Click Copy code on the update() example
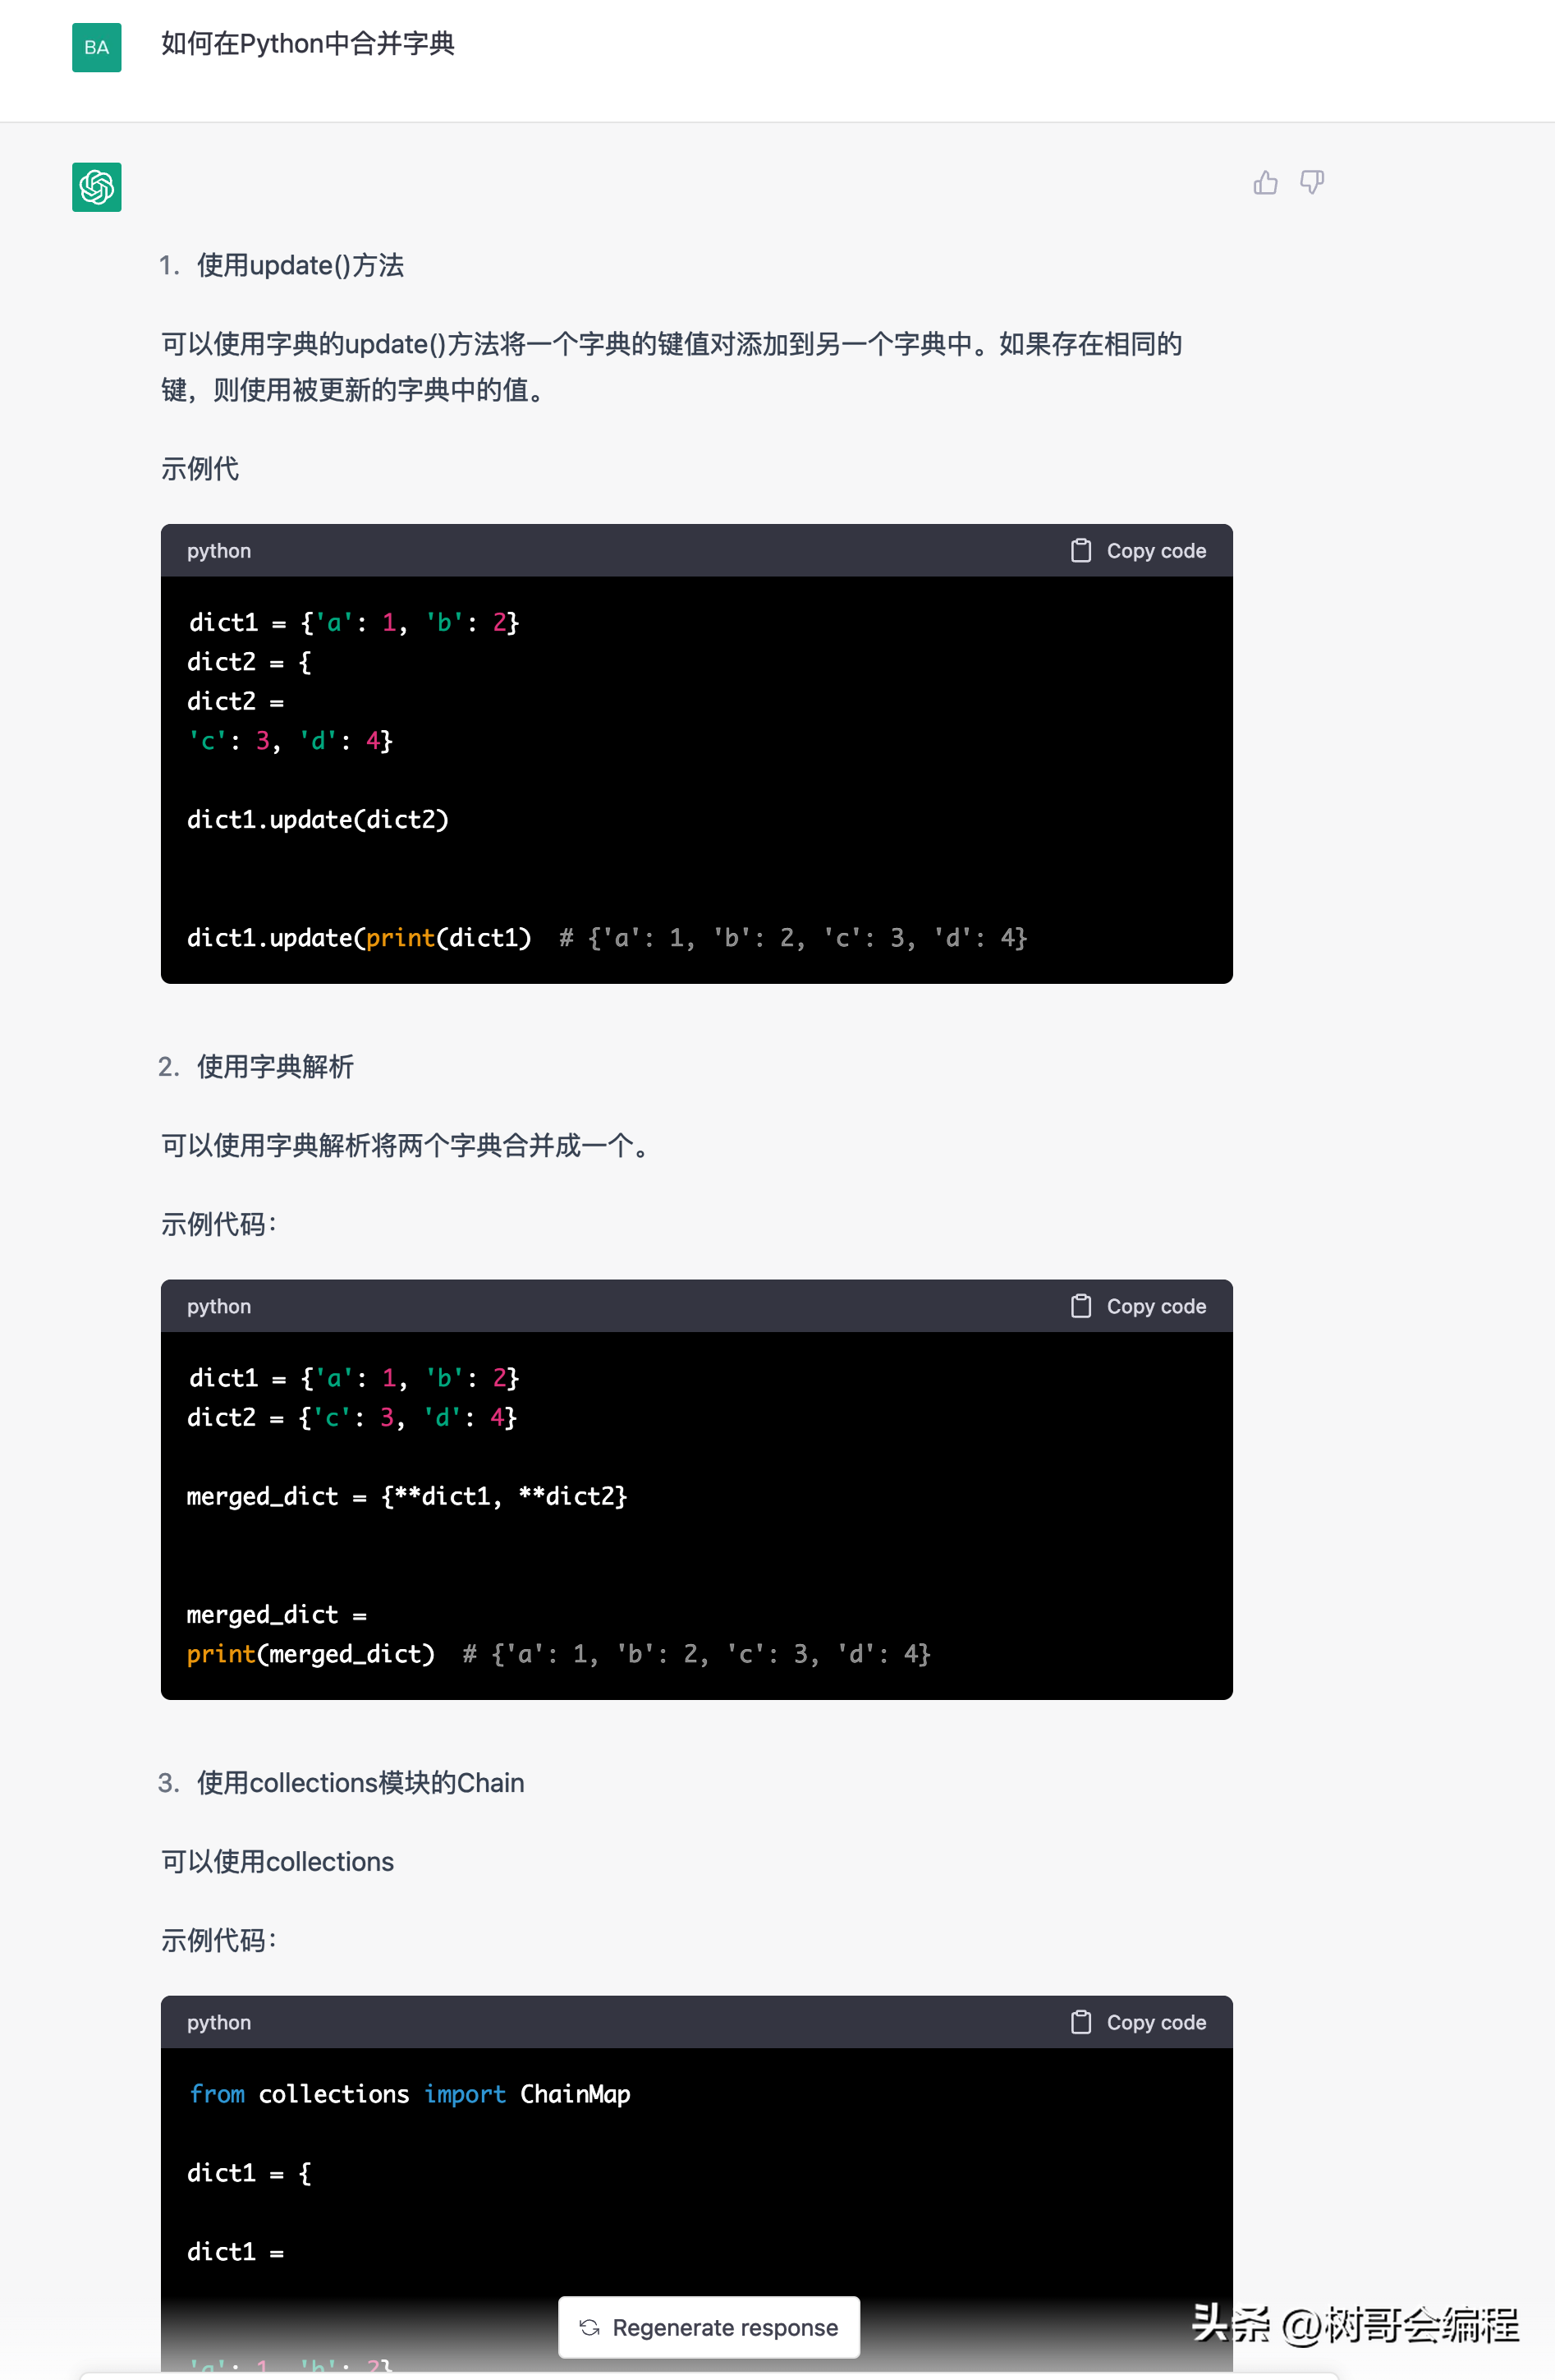Screen dimensions: 1555x2380 click(x=1155, y=550)
